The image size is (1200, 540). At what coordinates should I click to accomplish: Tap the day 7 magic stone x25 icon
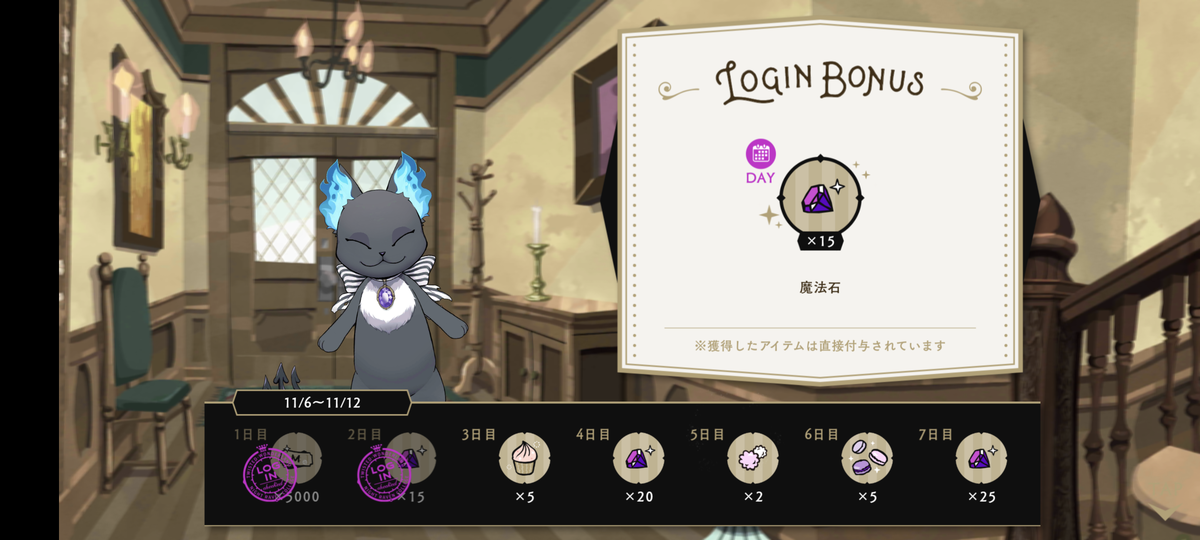[981, 459]
